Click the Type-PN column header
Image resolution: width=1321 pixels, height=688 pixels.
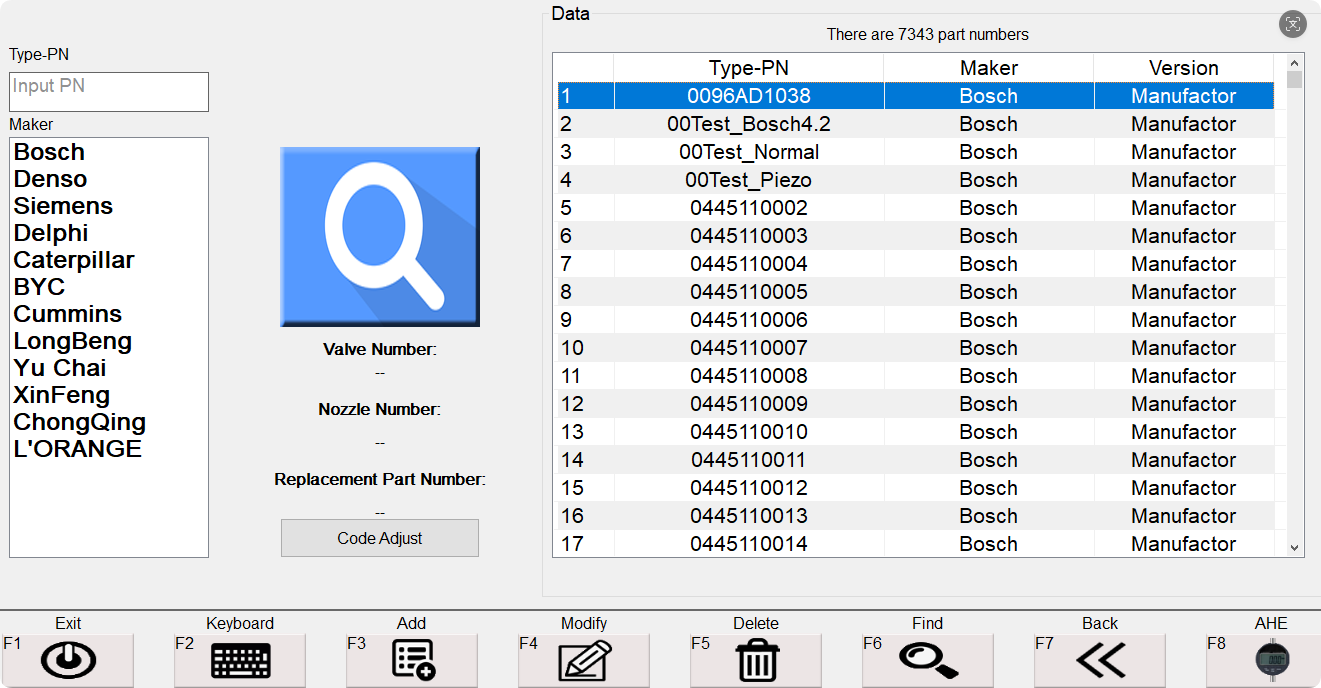[x=748, y=67]
